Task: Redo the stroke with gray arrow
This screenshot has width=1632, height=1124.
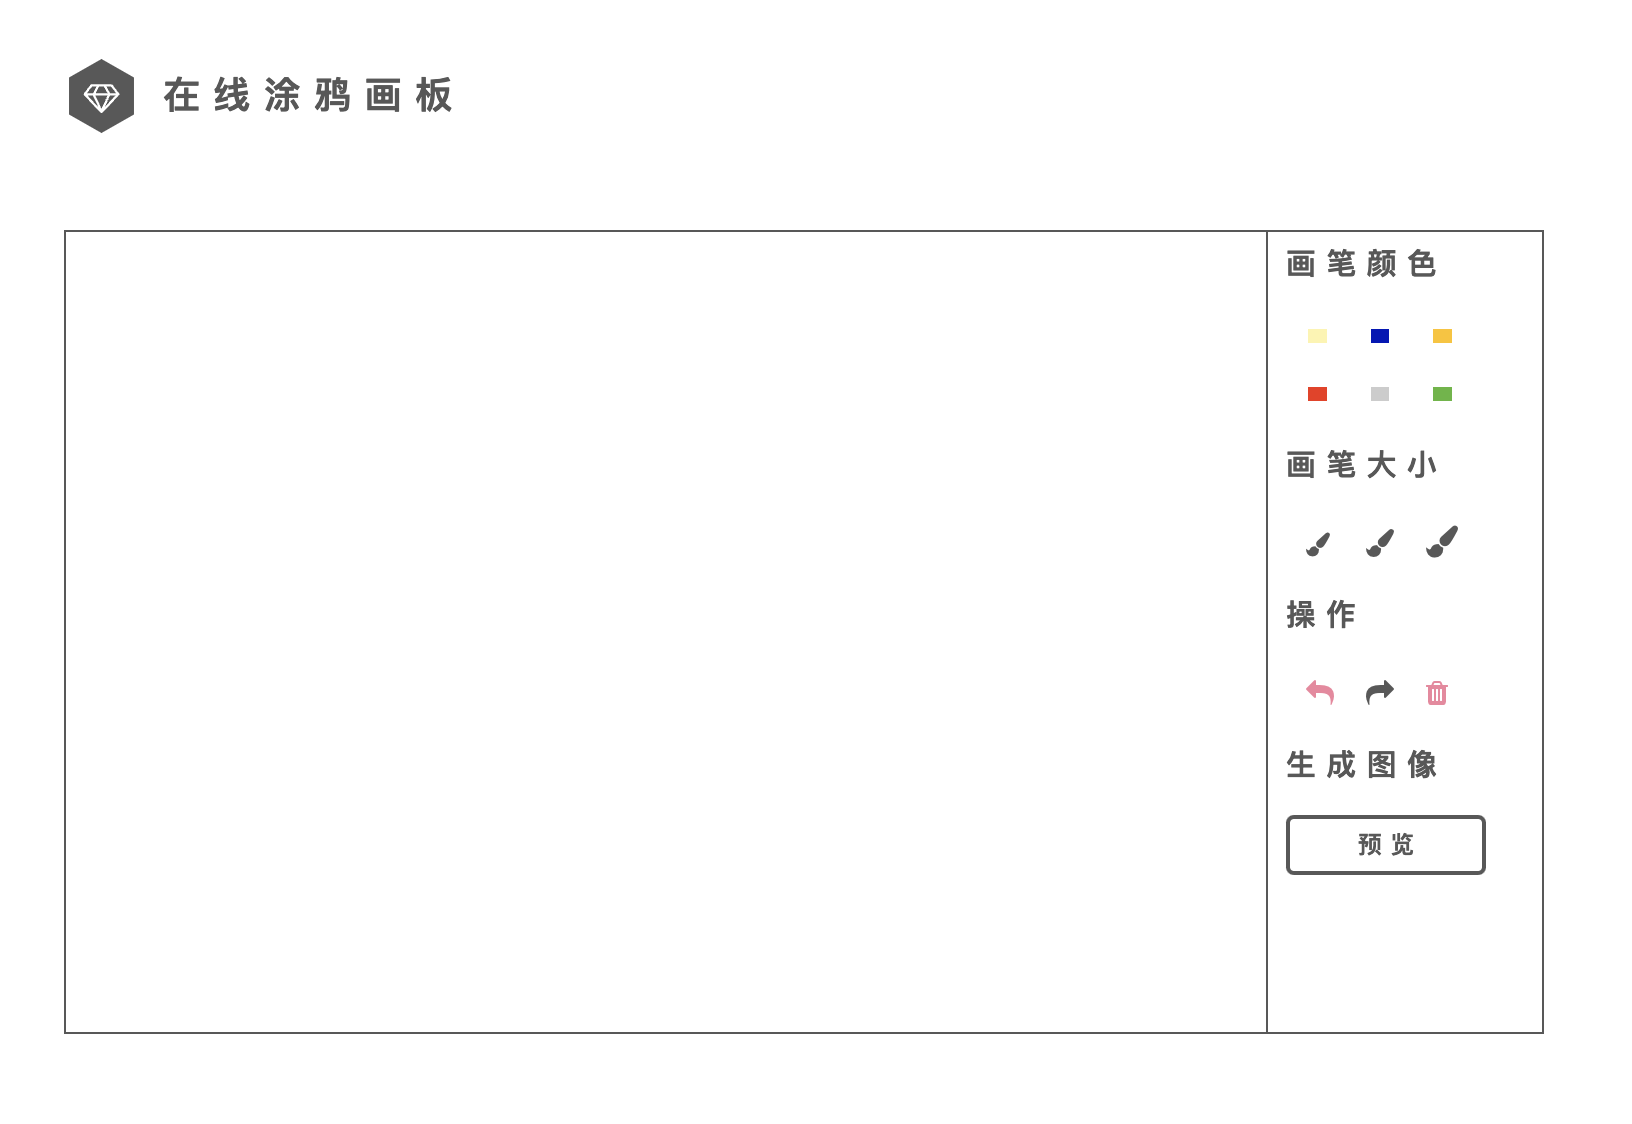Action: [1380, 692]
